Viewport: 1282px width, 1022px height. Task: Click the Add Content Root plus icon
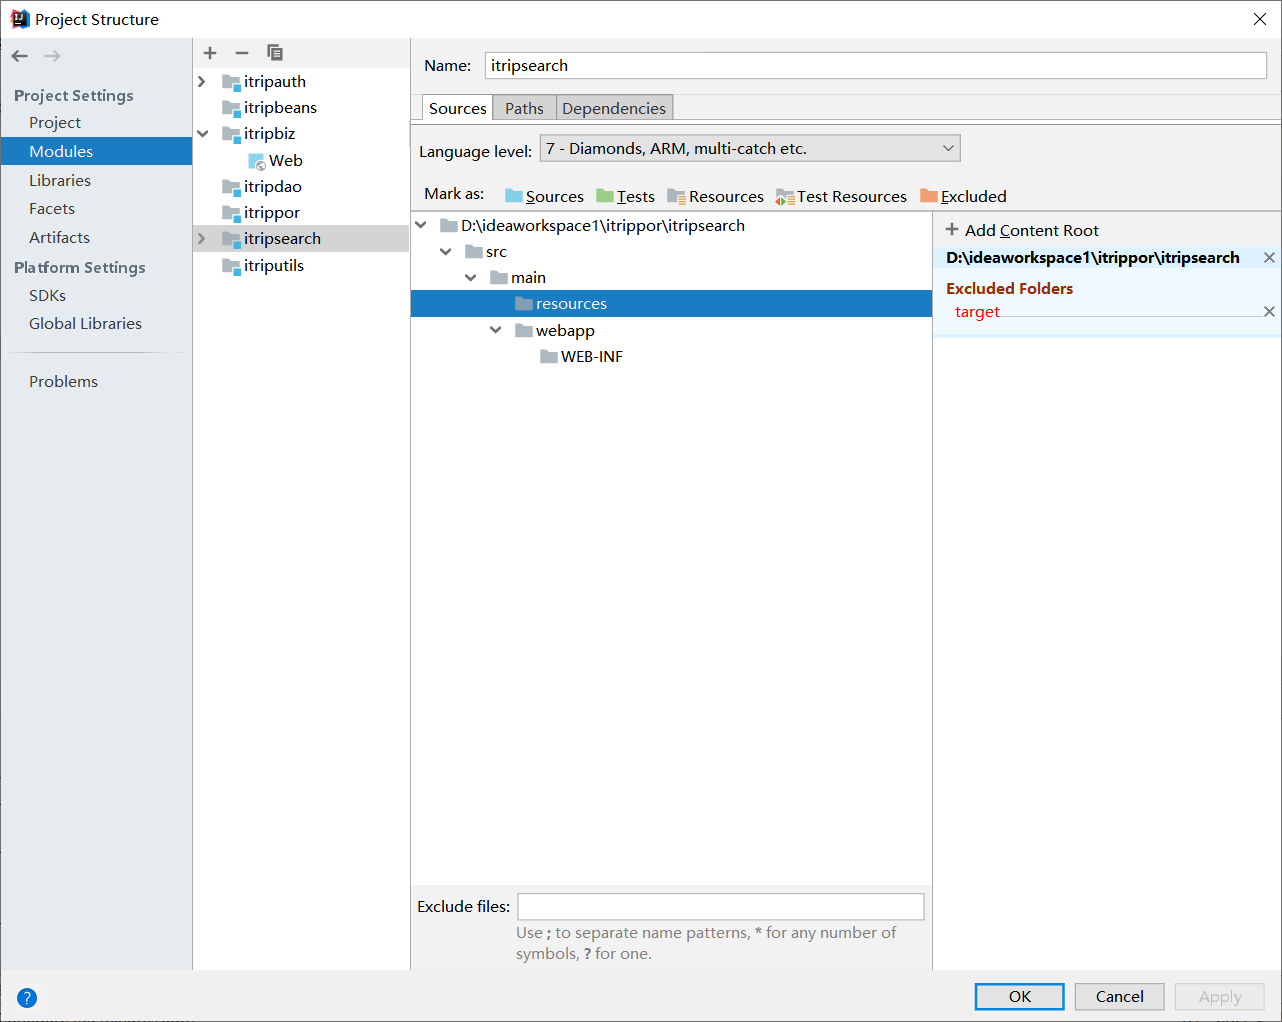pos(952,230)
